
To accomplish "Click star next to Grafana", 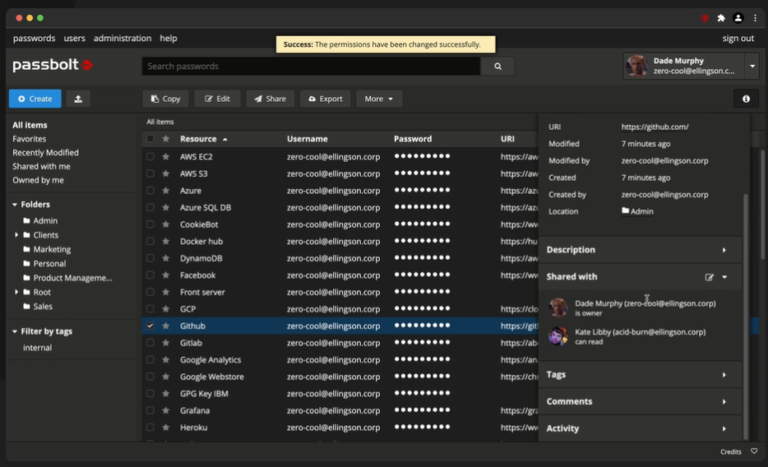I will 166,411.
